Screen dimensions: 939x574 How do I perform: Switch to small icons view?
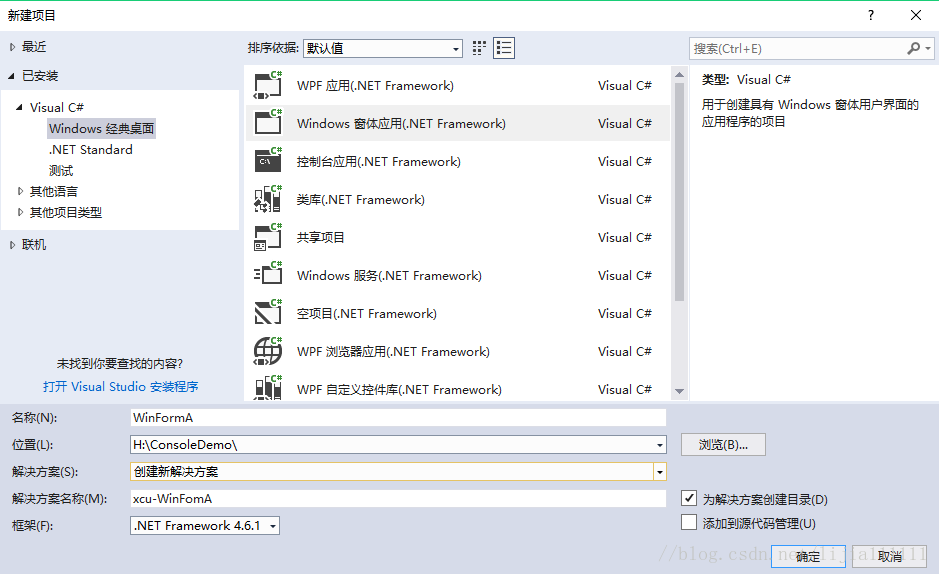[x=479, y=48]
